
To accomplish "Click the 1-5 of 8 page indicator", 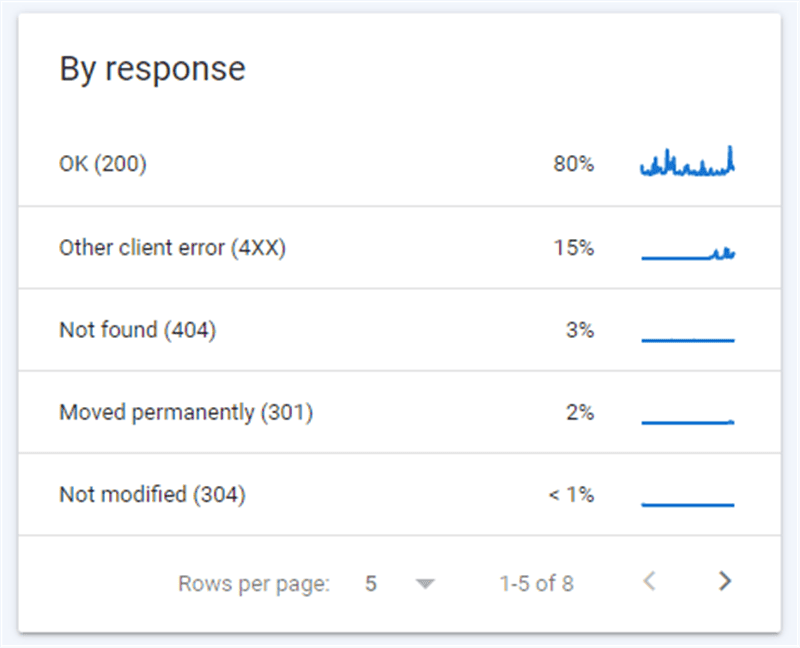I will tap(536, 584).
